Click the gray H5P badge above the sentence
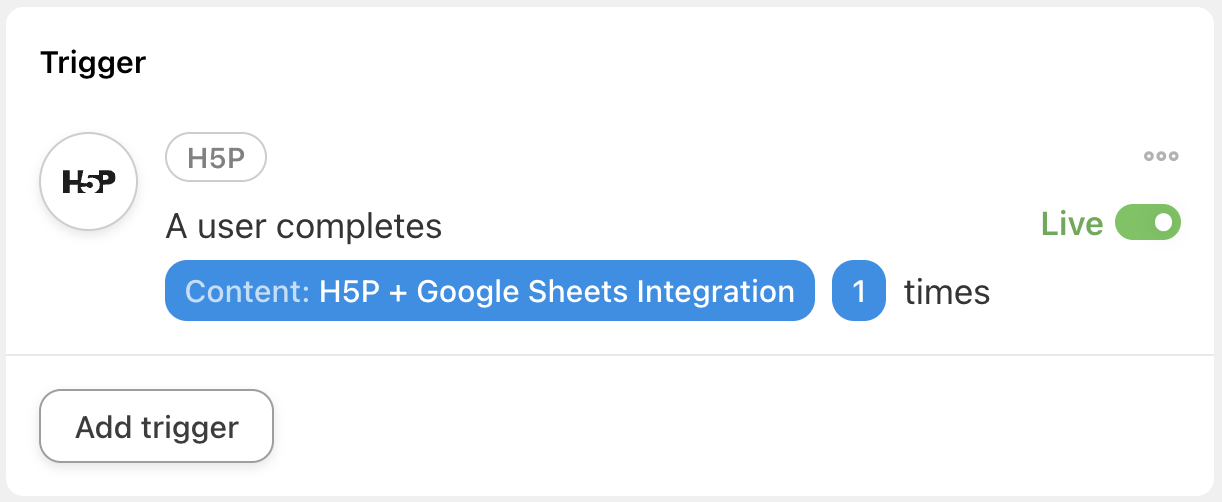The height and width of the screenshot is (502, 1222). 215,157
